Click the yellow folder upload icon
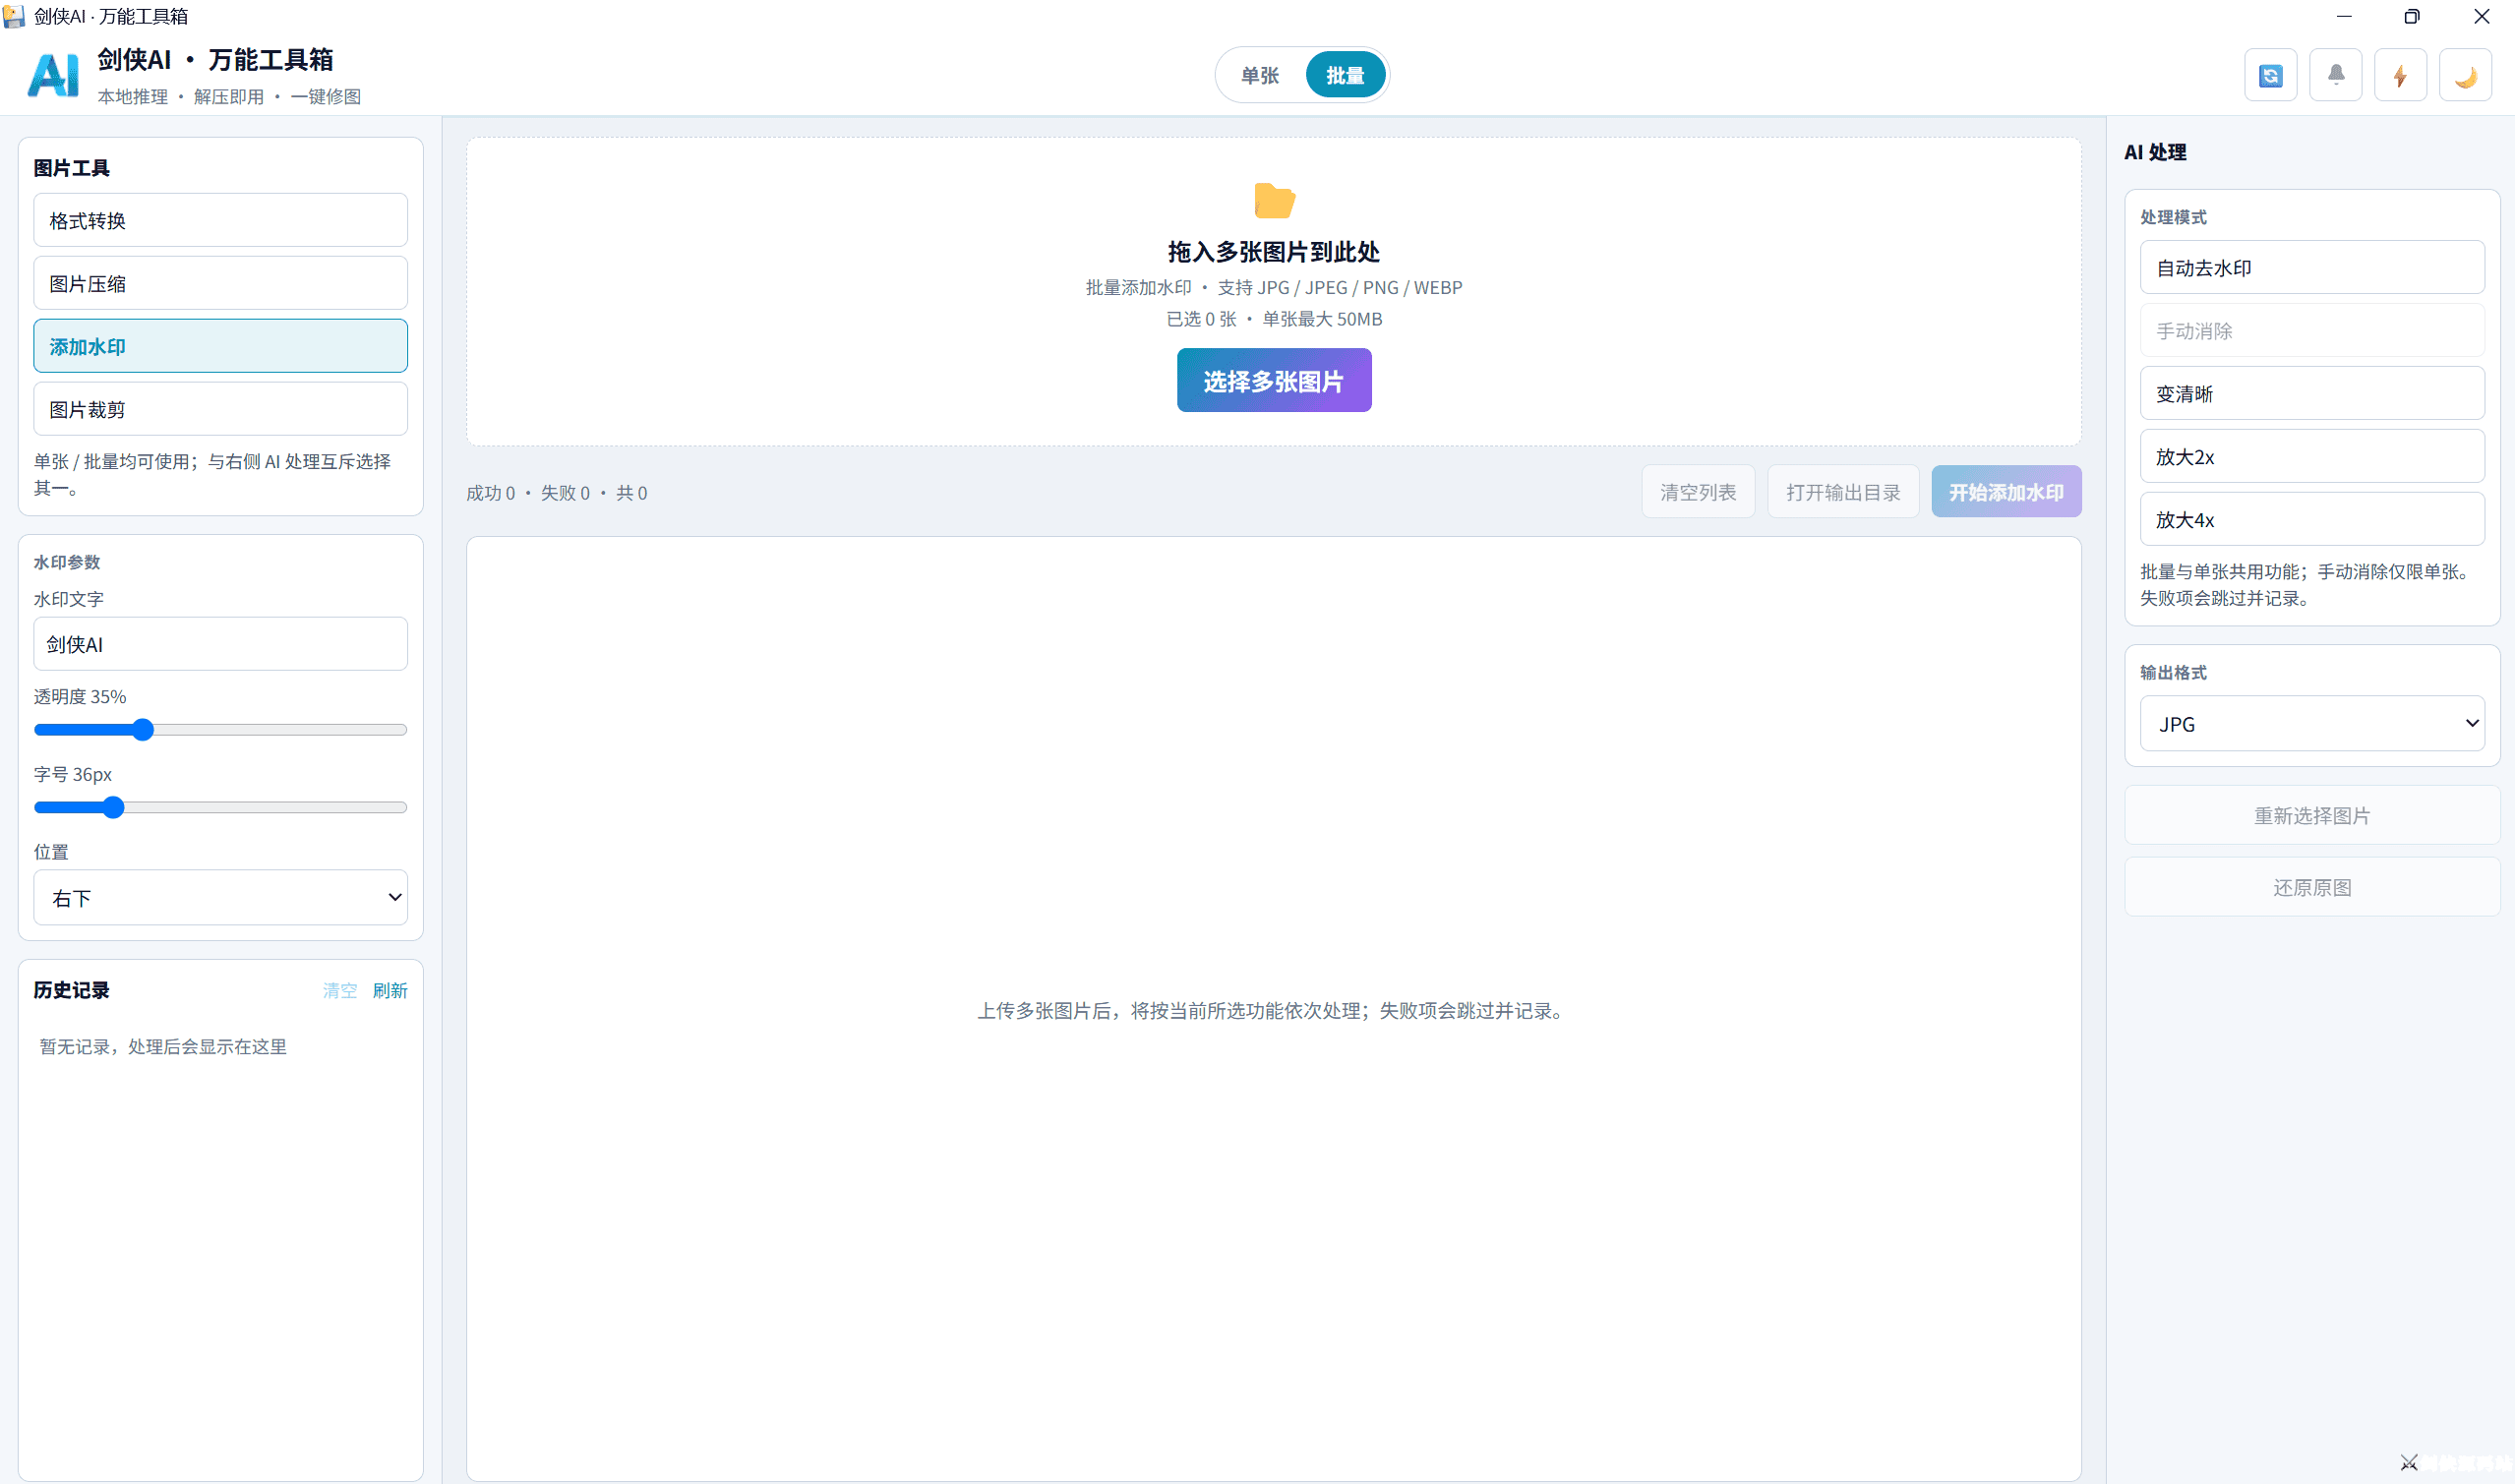 (1274, 200)
